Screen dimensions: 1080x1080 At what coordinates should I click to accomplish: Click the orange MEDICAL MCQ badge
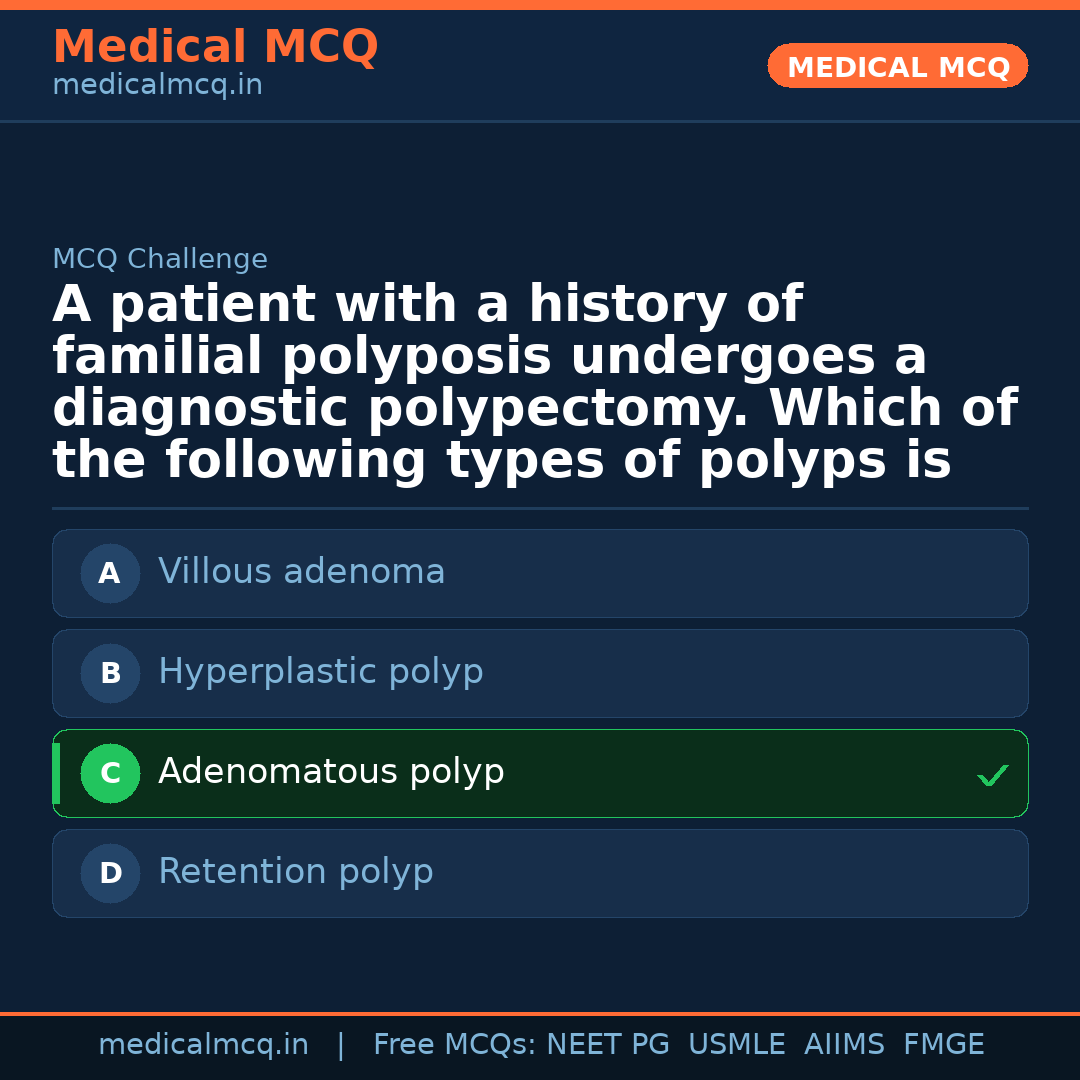[897, 67]
